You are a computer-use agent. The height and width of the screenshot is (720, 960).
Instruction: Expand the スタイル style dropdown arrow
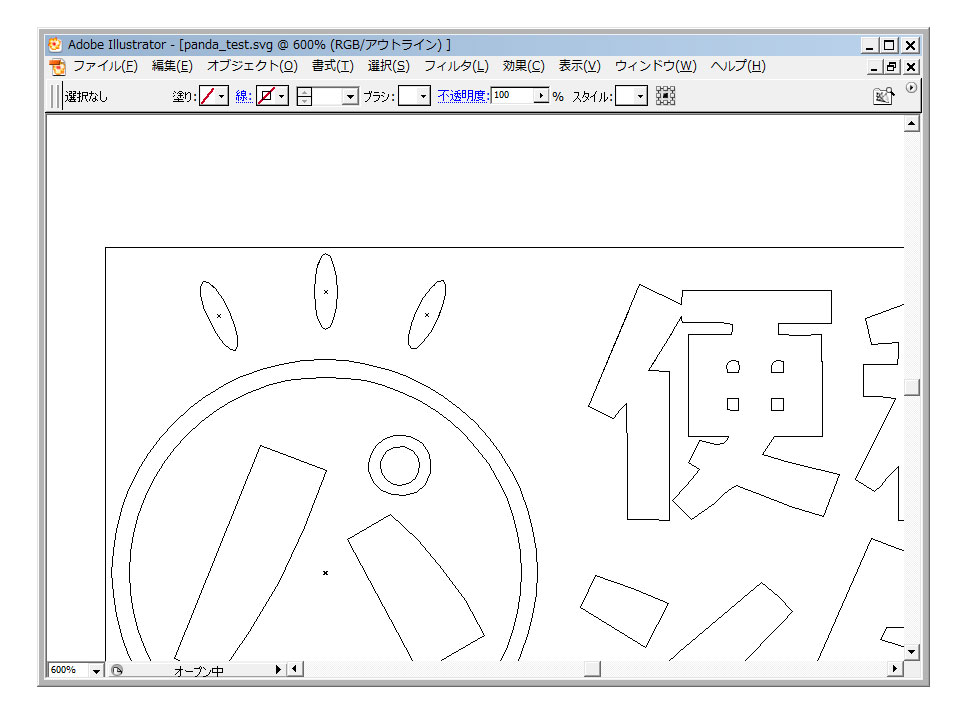[640, 96]
